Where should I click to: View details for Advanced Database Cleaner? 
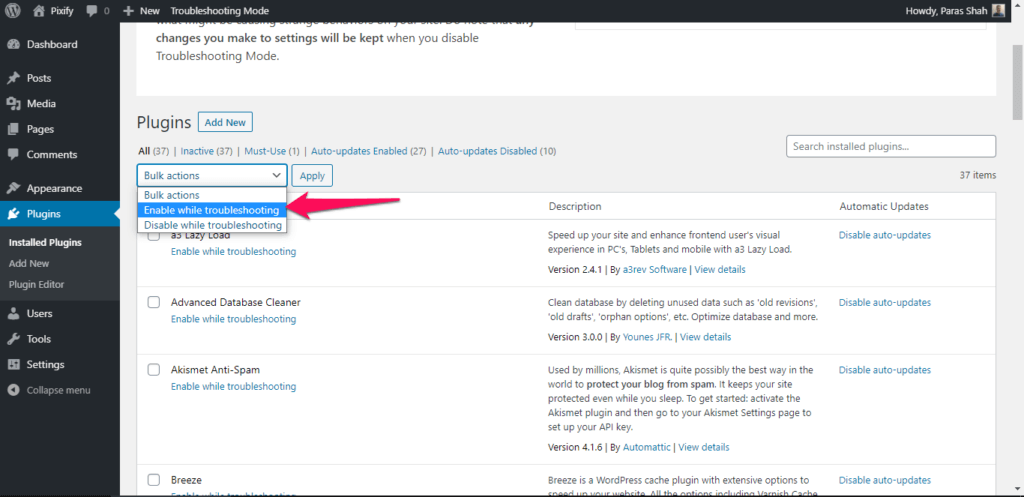[706, 337]
